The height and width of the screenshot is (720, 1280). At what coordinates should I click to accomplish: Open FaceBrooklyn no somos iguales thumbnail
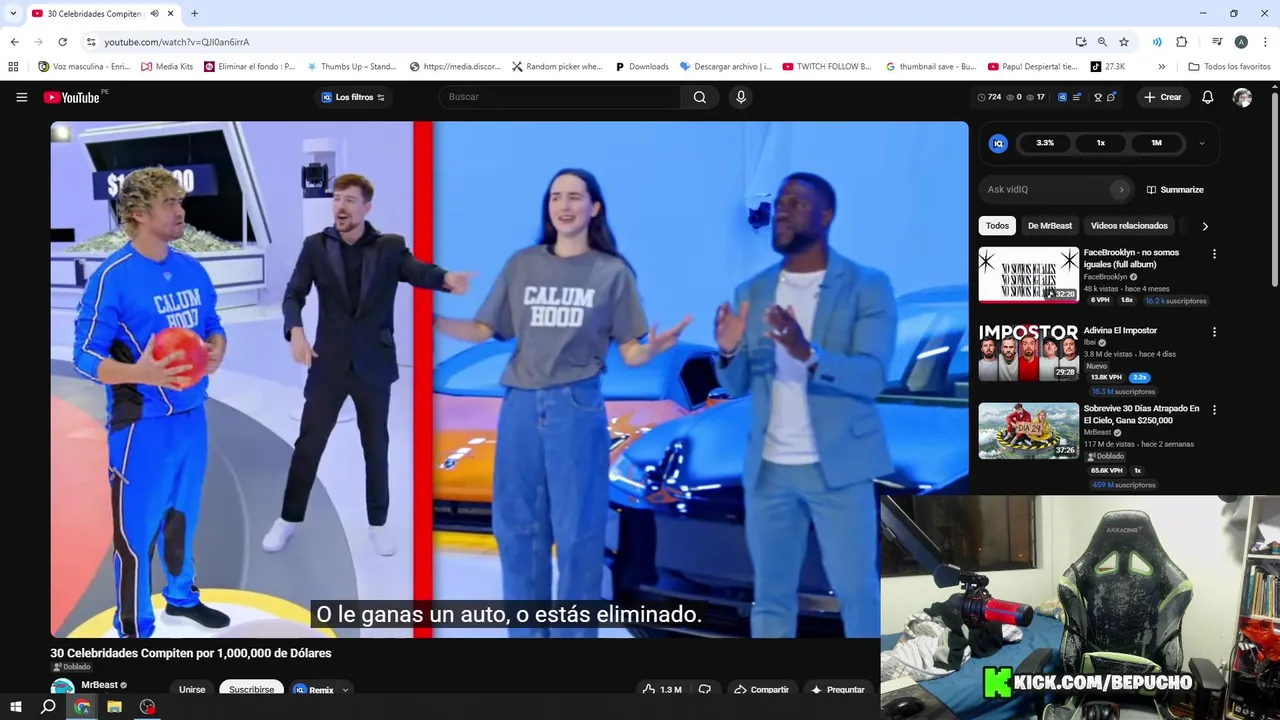point(1029,274)
